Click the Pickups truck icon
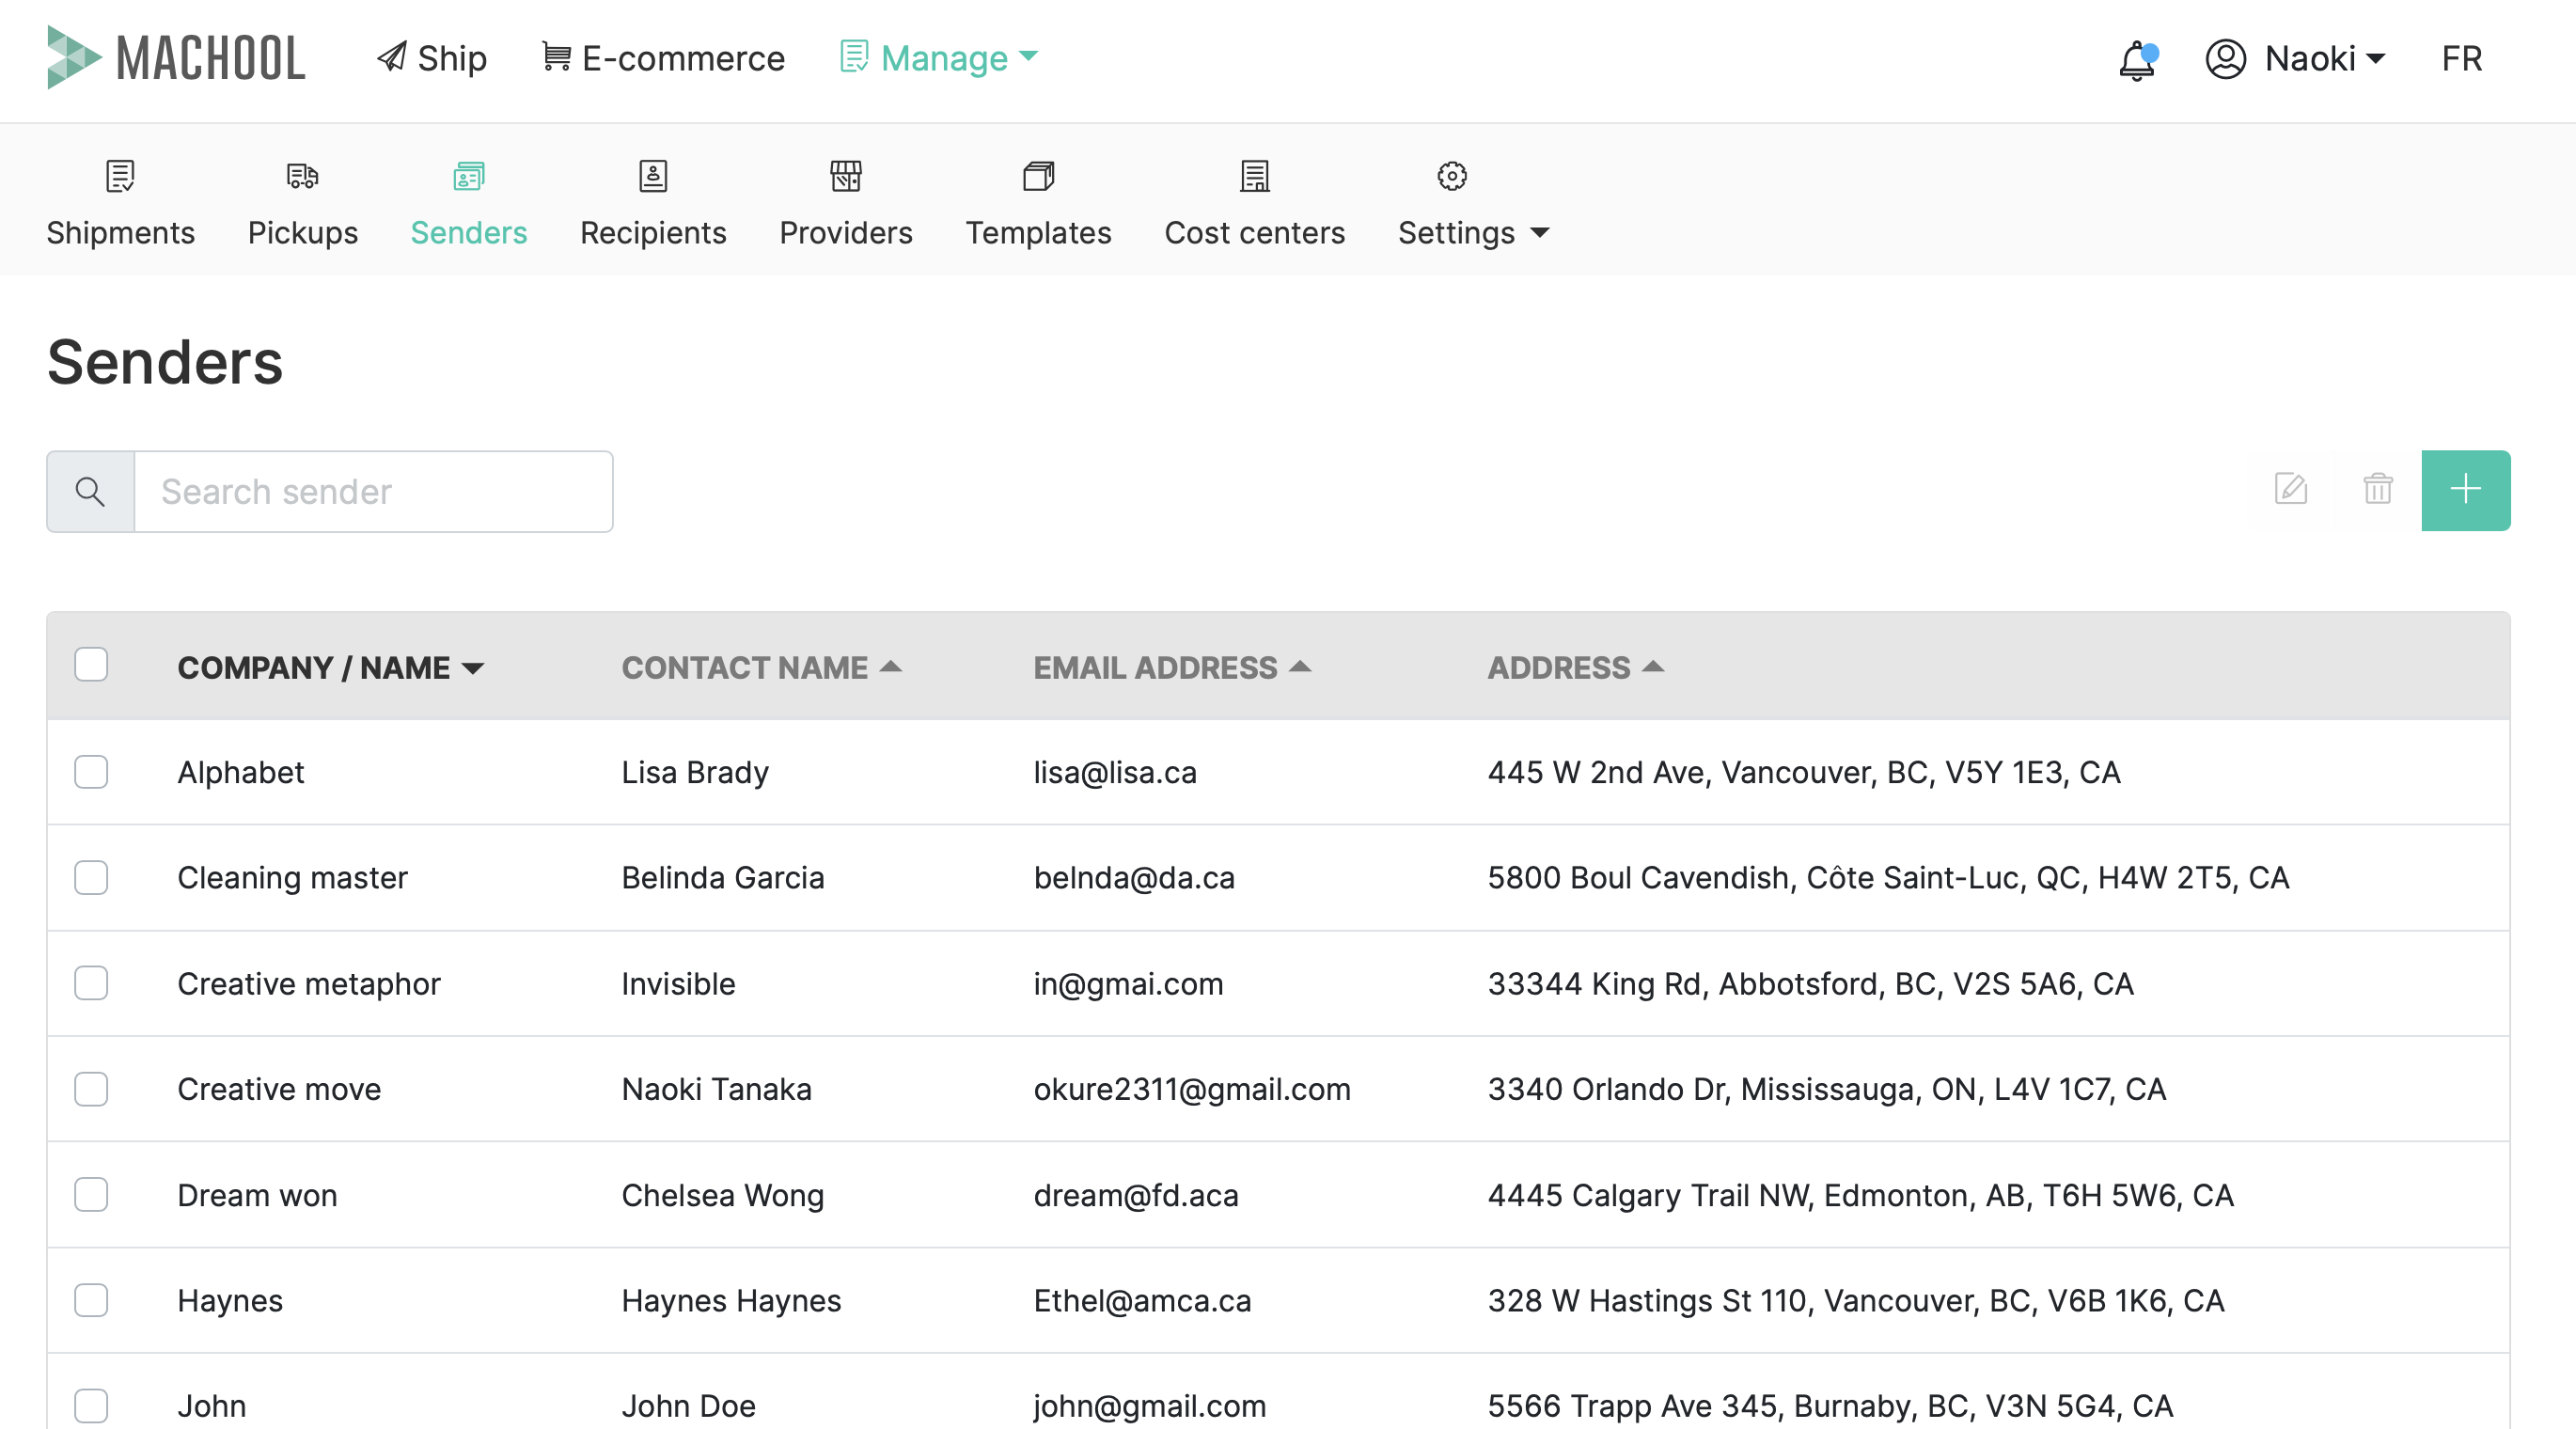The image size is (2576, 1429). click(302, 176)
